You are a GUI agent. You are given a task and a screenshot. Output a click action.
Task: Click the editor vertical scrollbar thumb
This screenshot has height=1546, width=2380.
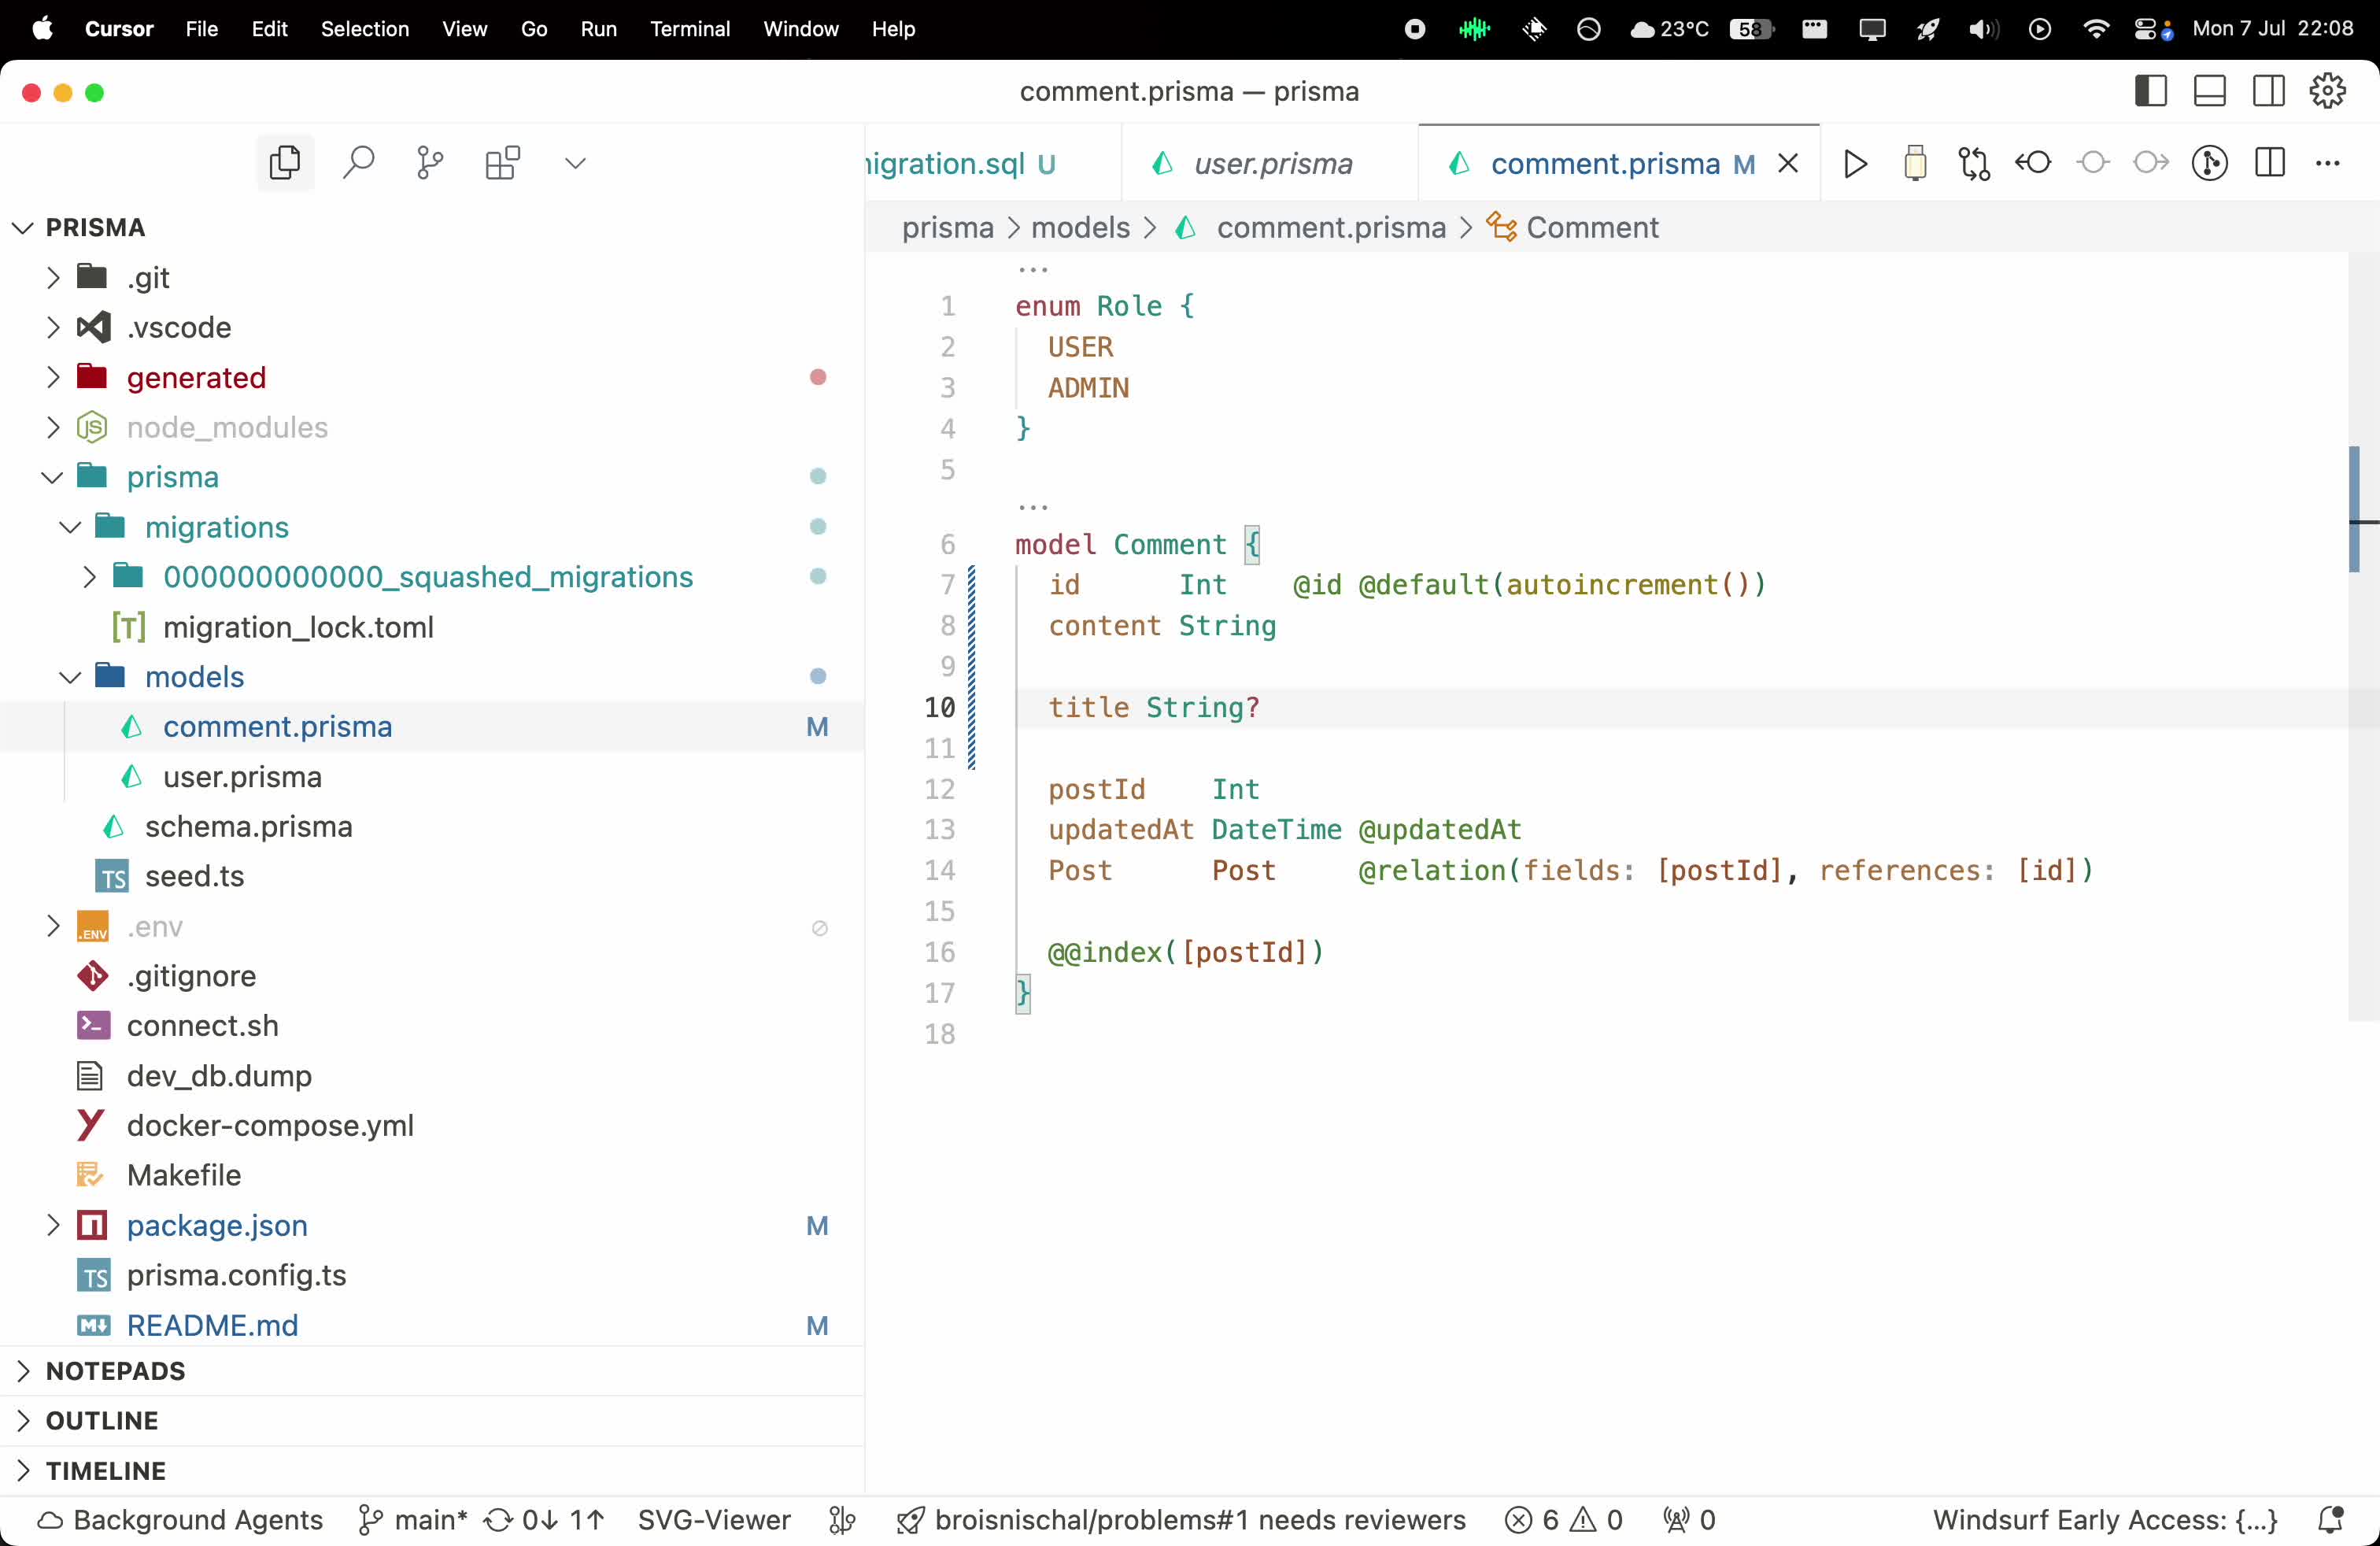pyautogui.click(x=2354, y=509)
